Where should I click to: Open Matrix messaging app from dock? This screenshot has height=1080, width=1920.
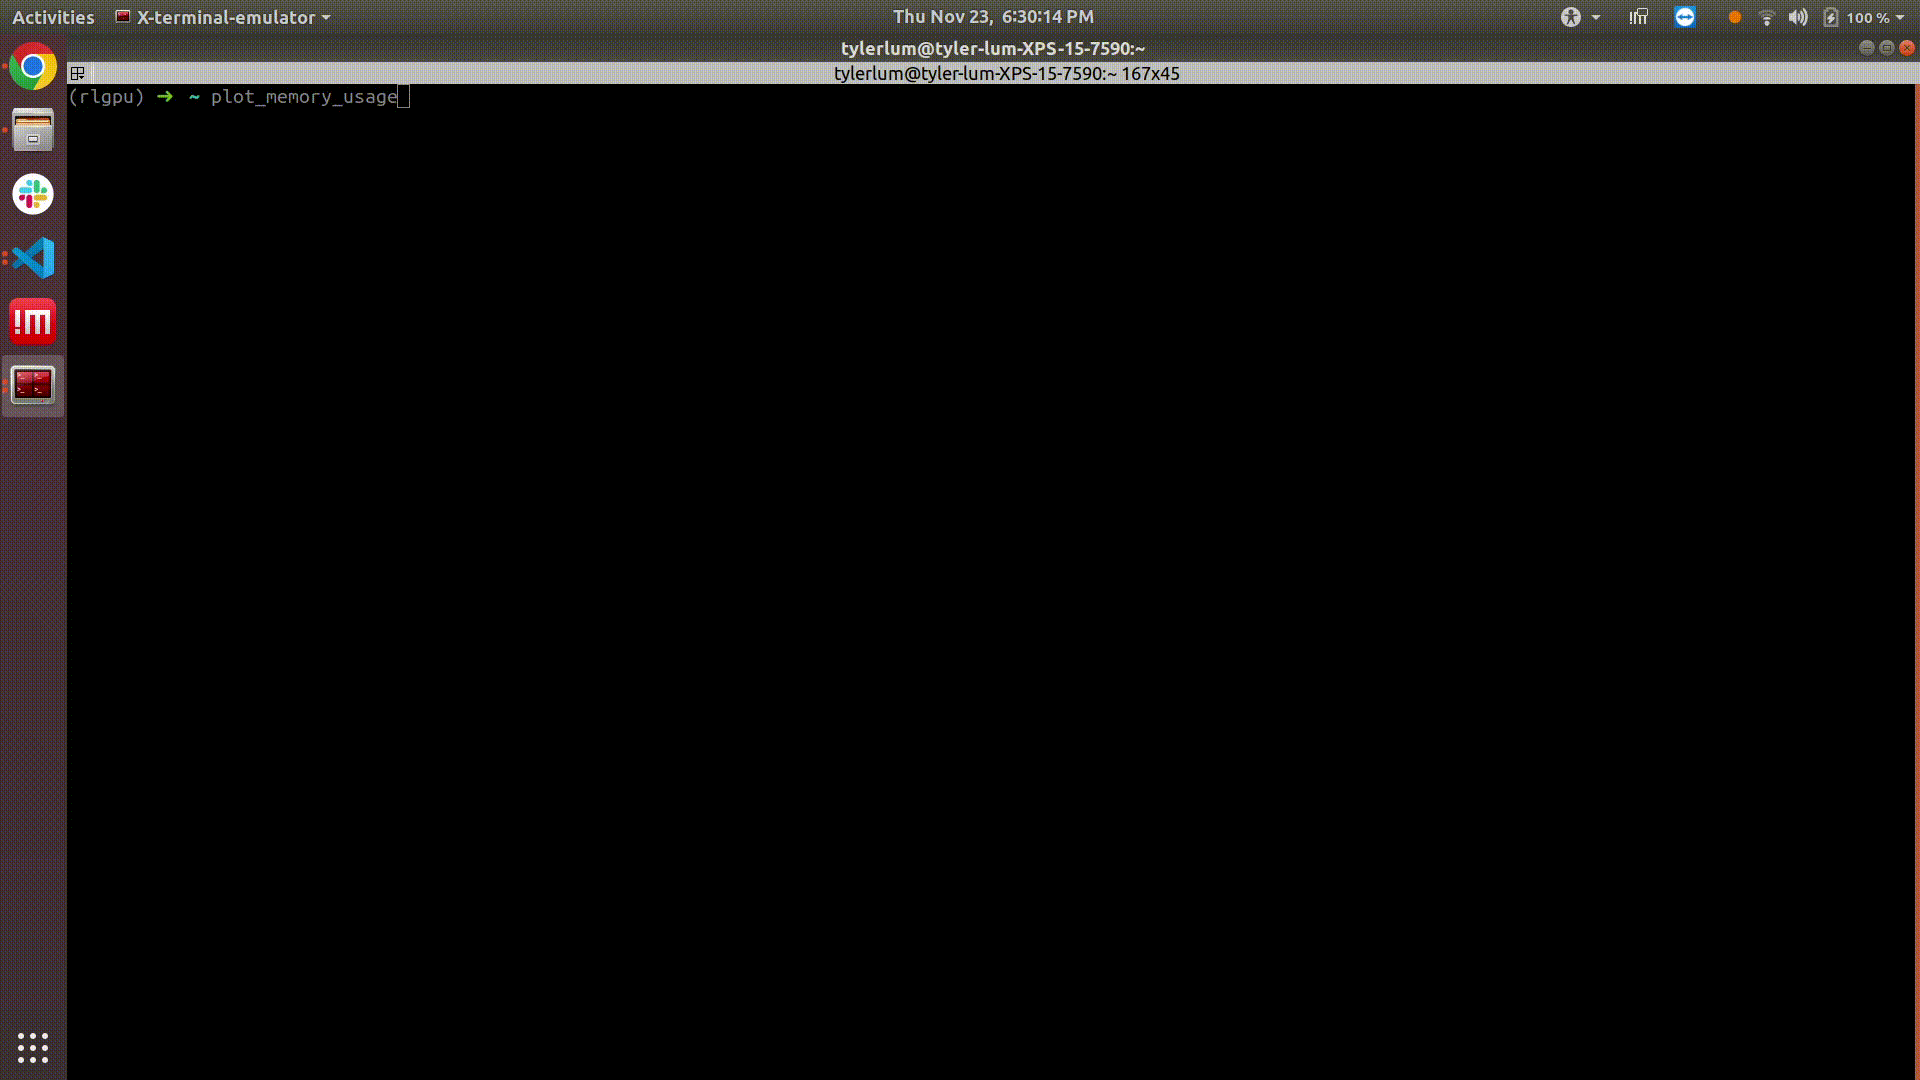coord(32,320)
